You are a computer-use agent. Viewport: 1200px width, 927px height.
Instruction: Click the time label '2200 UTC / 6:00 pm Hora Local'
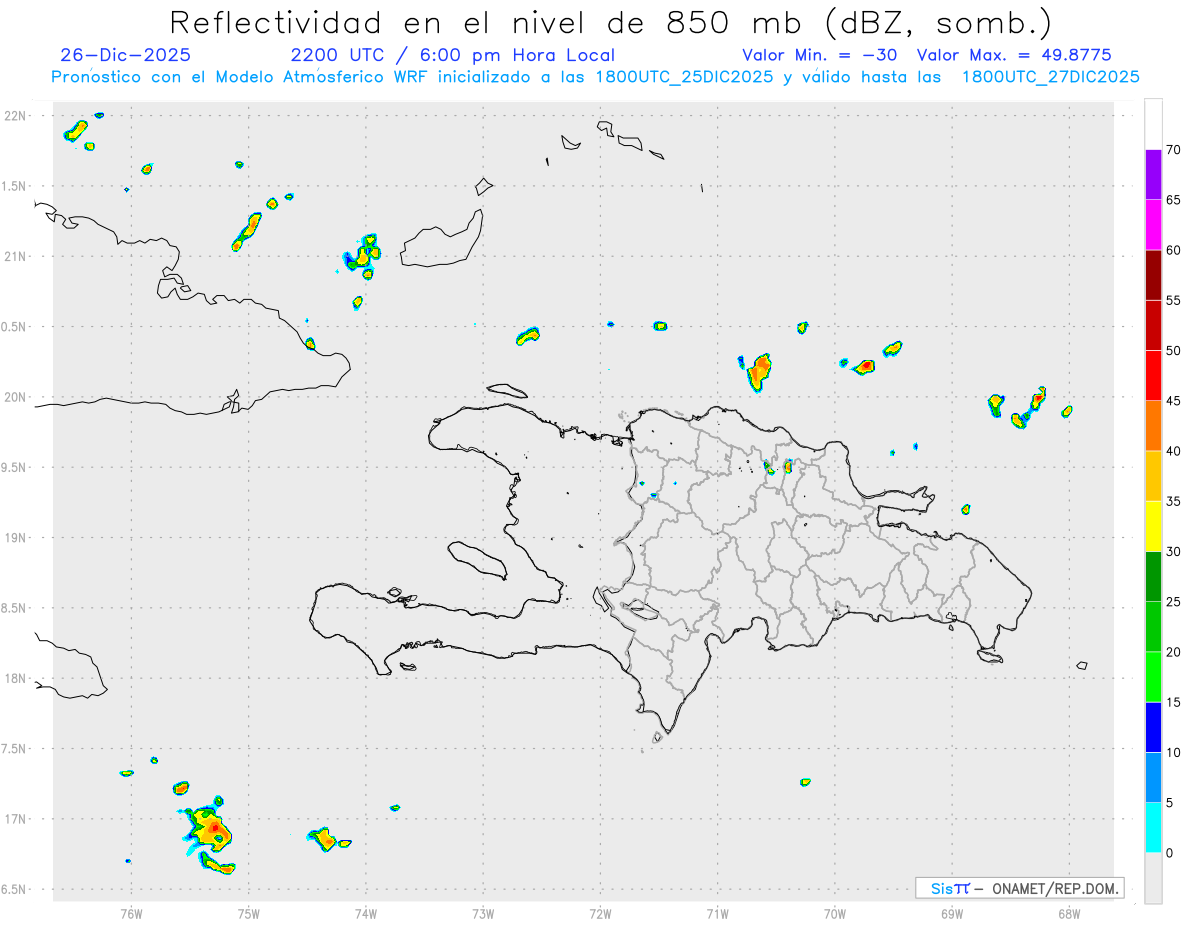point(452,55)
